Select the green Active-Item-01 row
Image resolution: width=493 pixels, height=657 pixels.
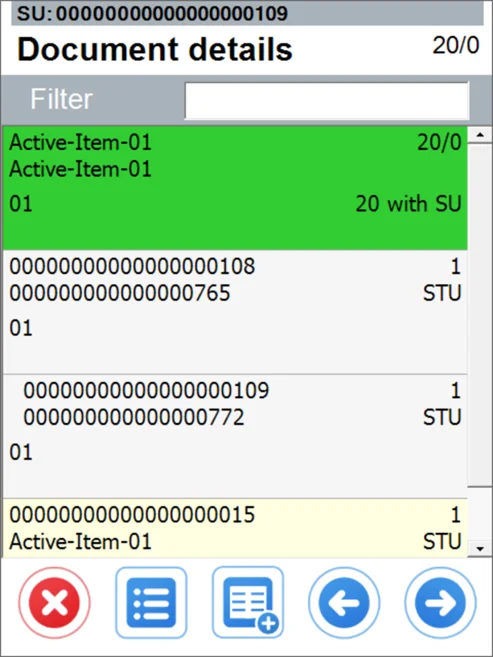[235, 188]
